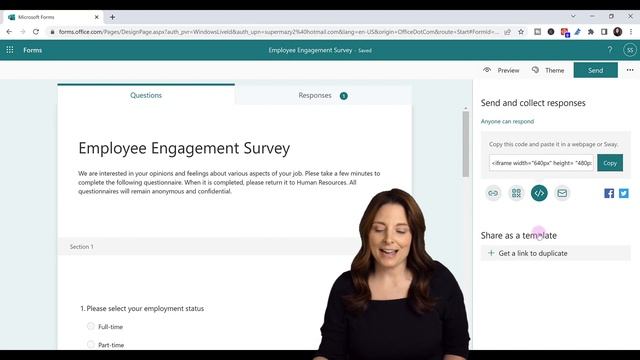
Task: Click the iframe embed code field
Action: [x=541, y=163]
